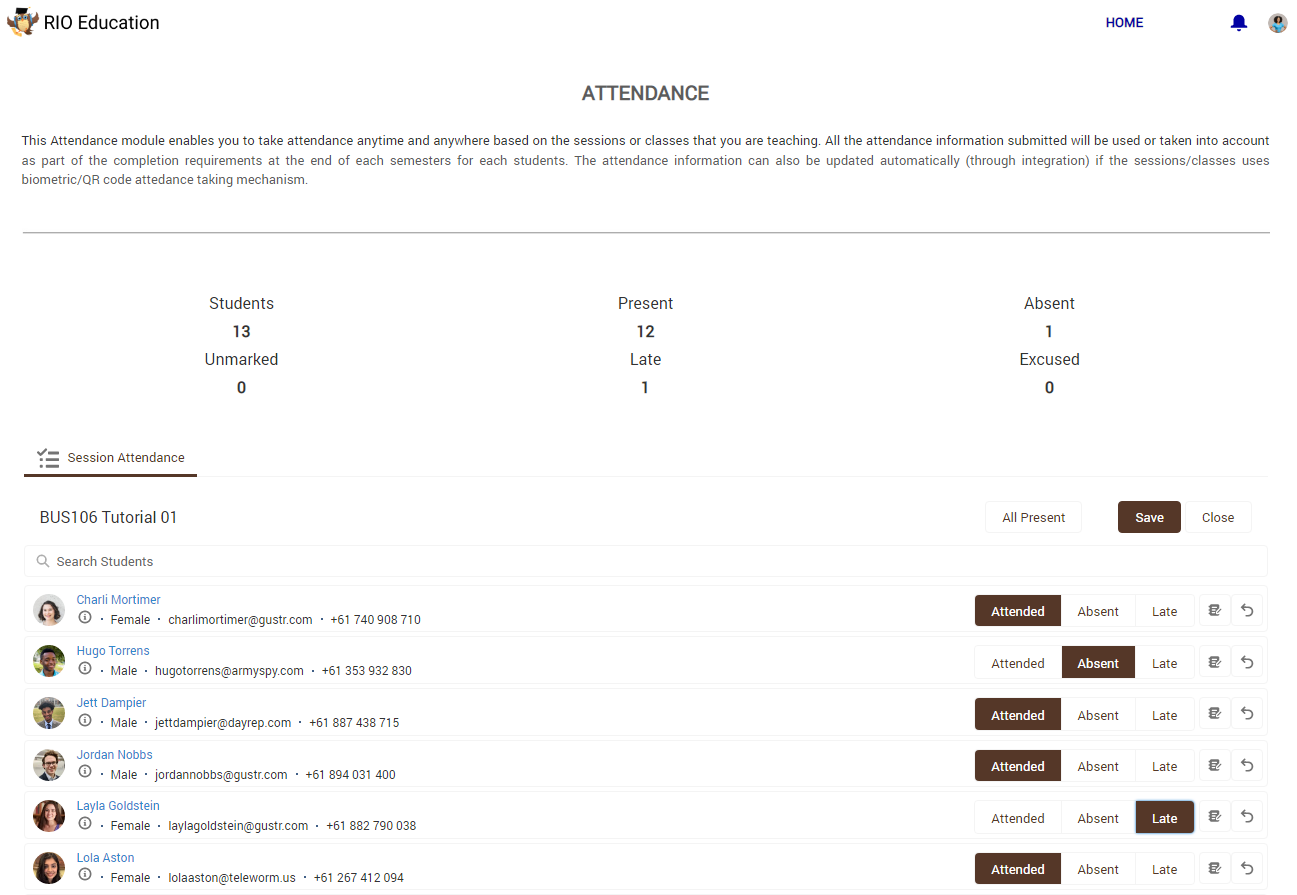Switch Layla Goldstein to Attended
Image resolution: width=1297 pixels, height=895 pixels.
1017,818
